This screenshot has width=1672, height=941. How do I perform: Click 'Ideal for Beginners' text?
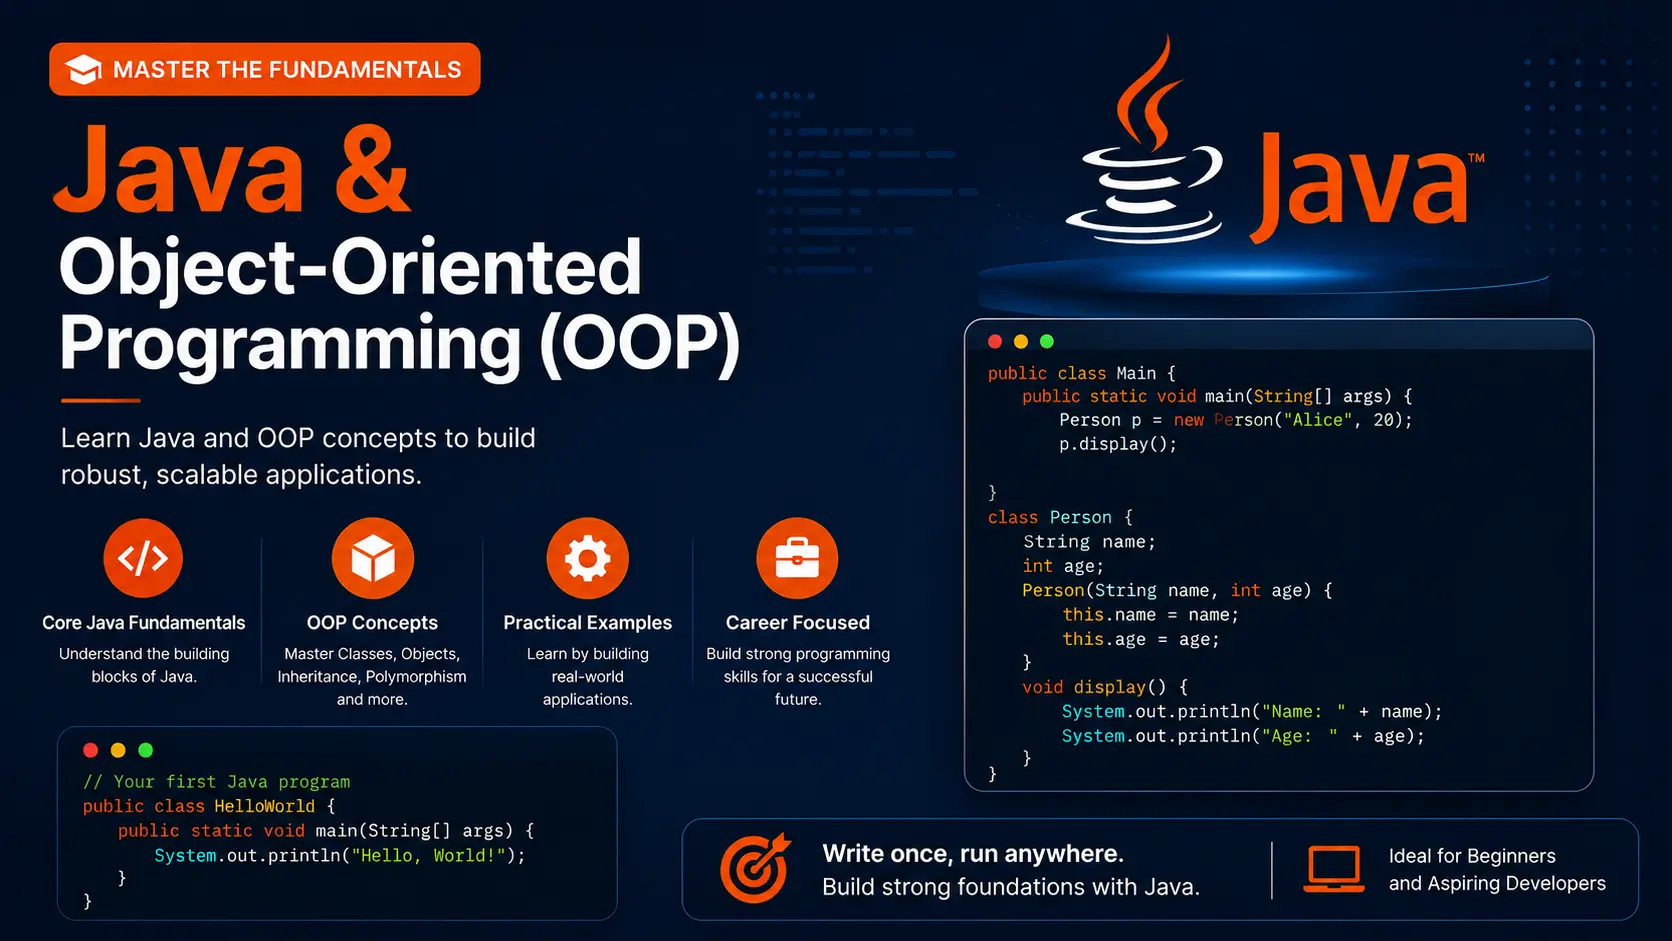(1472, 856)
